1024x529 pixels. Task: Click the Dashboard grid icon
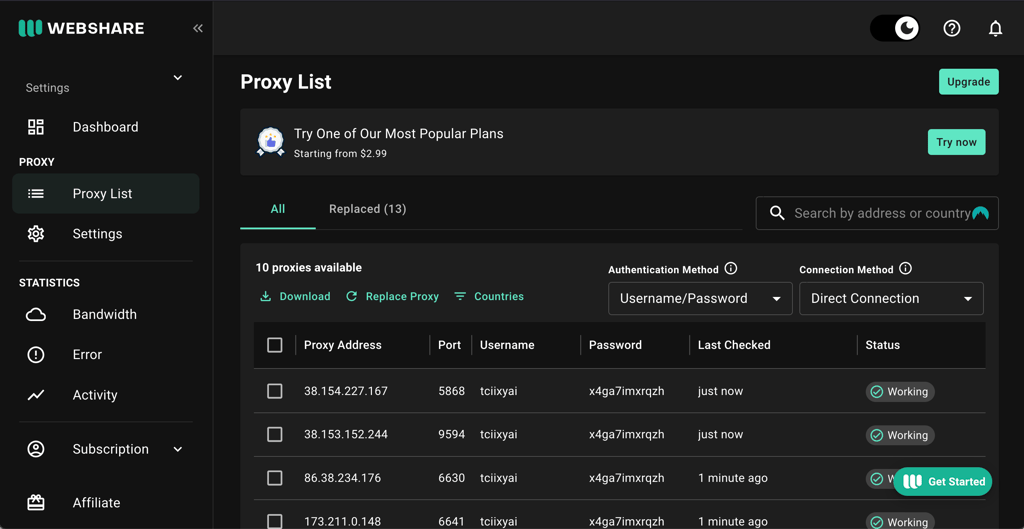tap(36, 127)
